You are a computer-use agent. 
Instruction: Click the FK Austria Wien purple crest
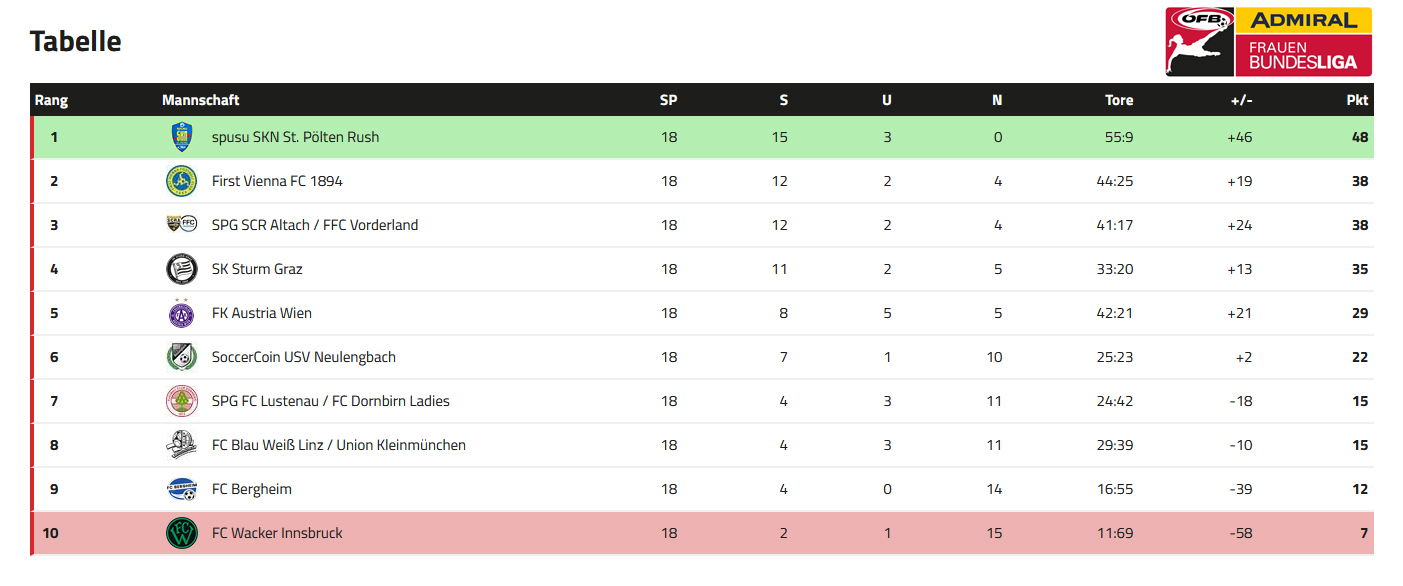pos(181,313)
